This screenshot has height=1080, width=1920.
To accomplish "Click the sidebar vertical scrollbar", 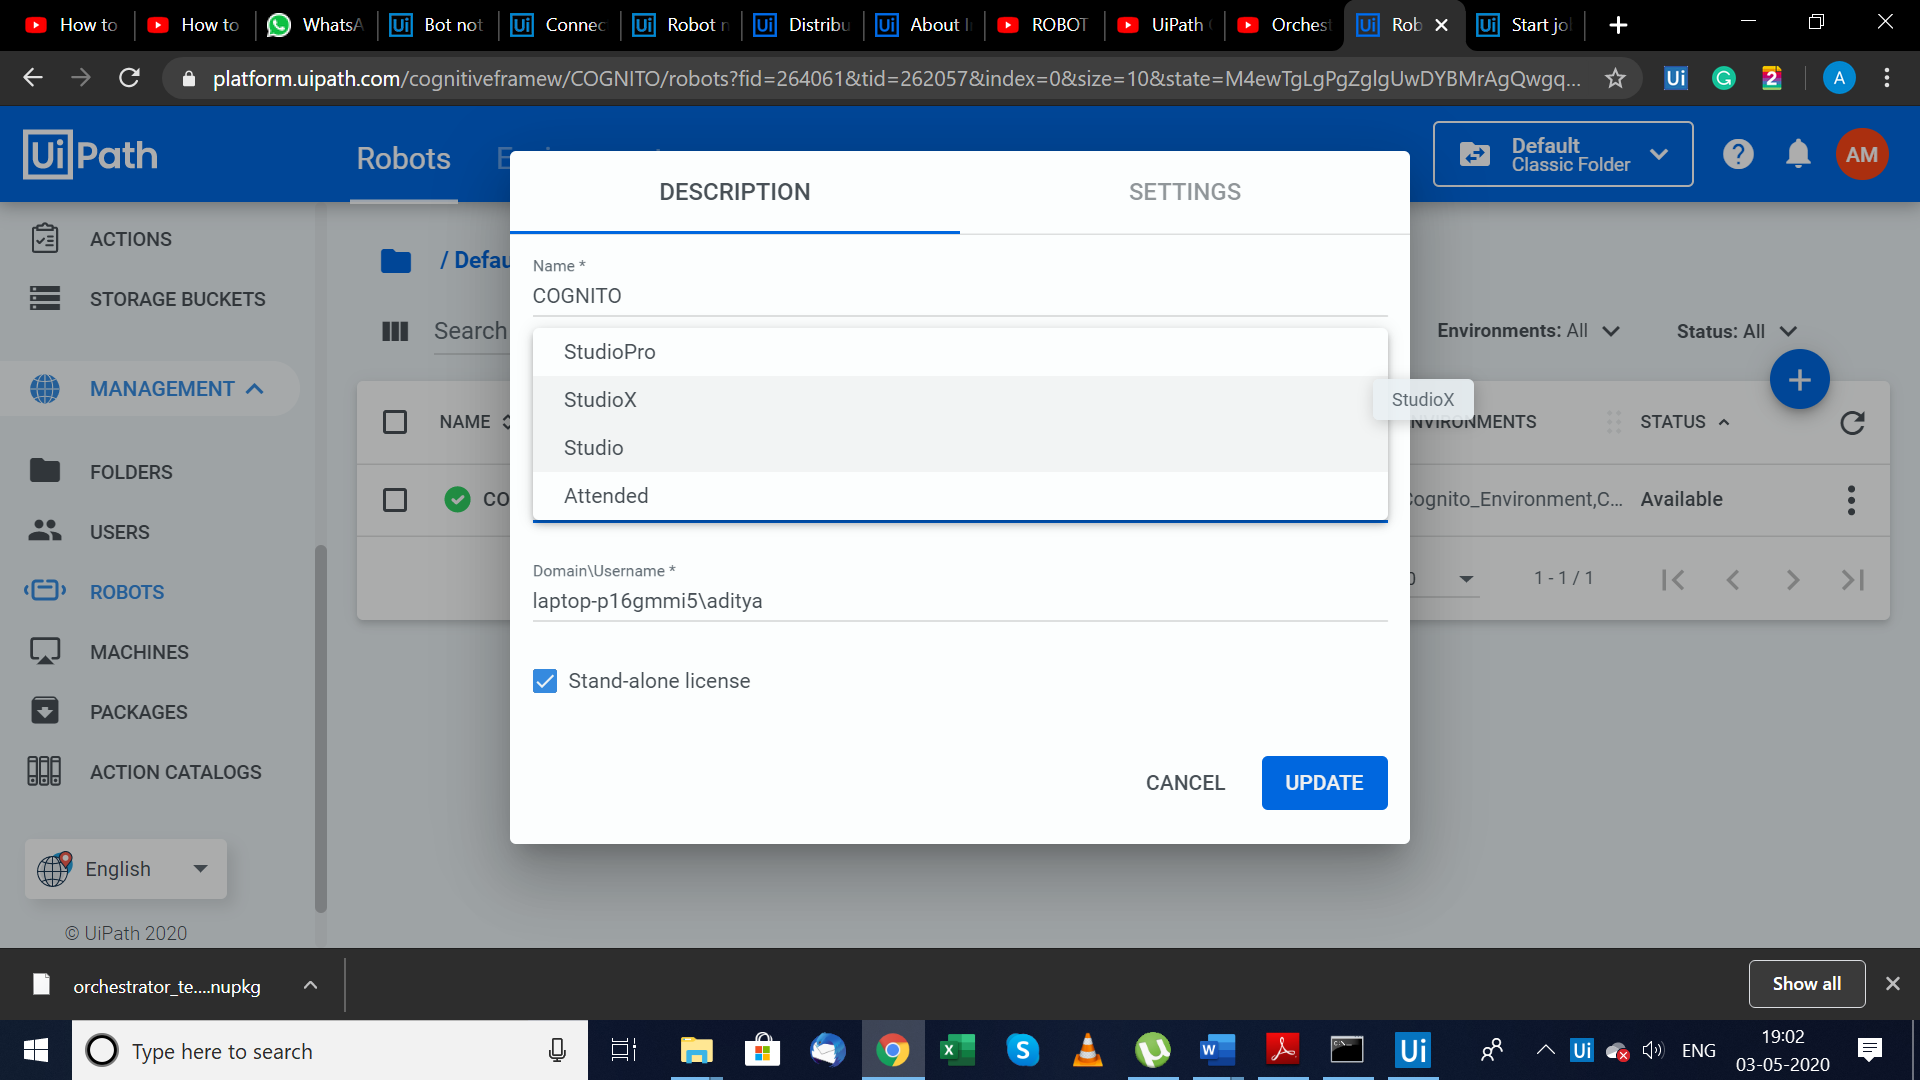I will tap(321, 728).
